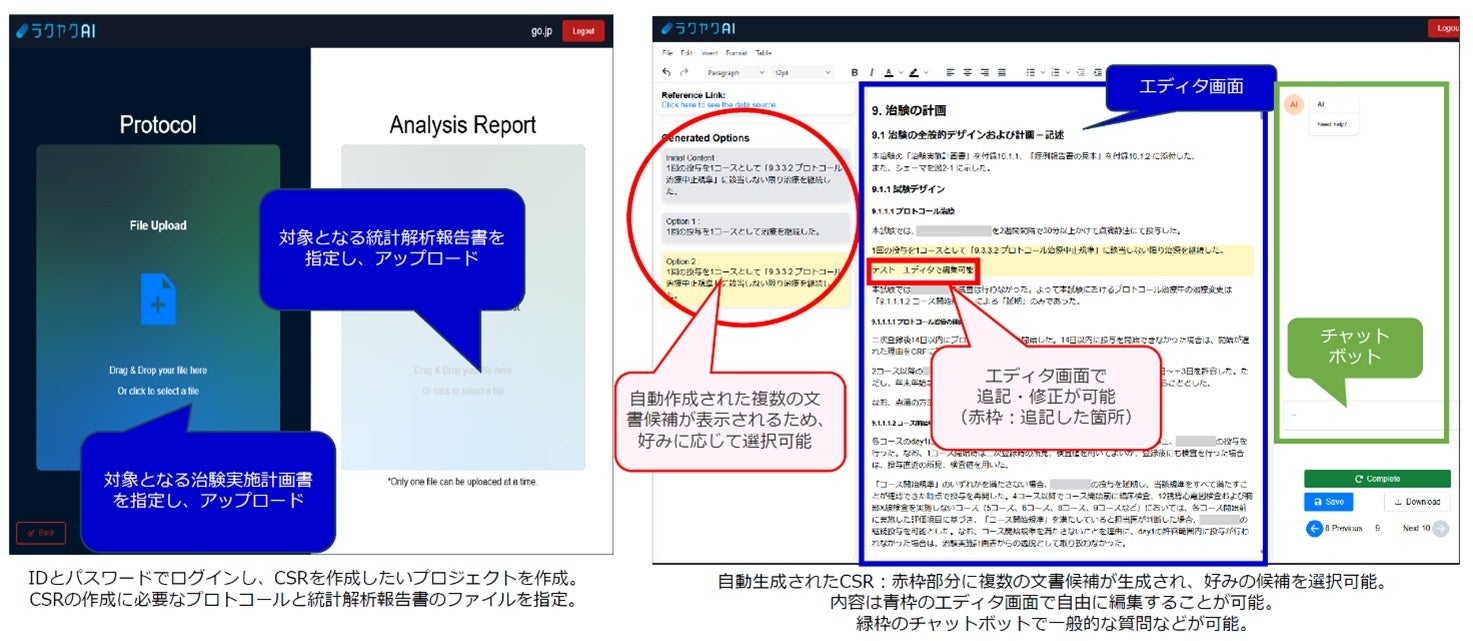
Task: Select the Option 2 generated text card
Action: point(756,280)
